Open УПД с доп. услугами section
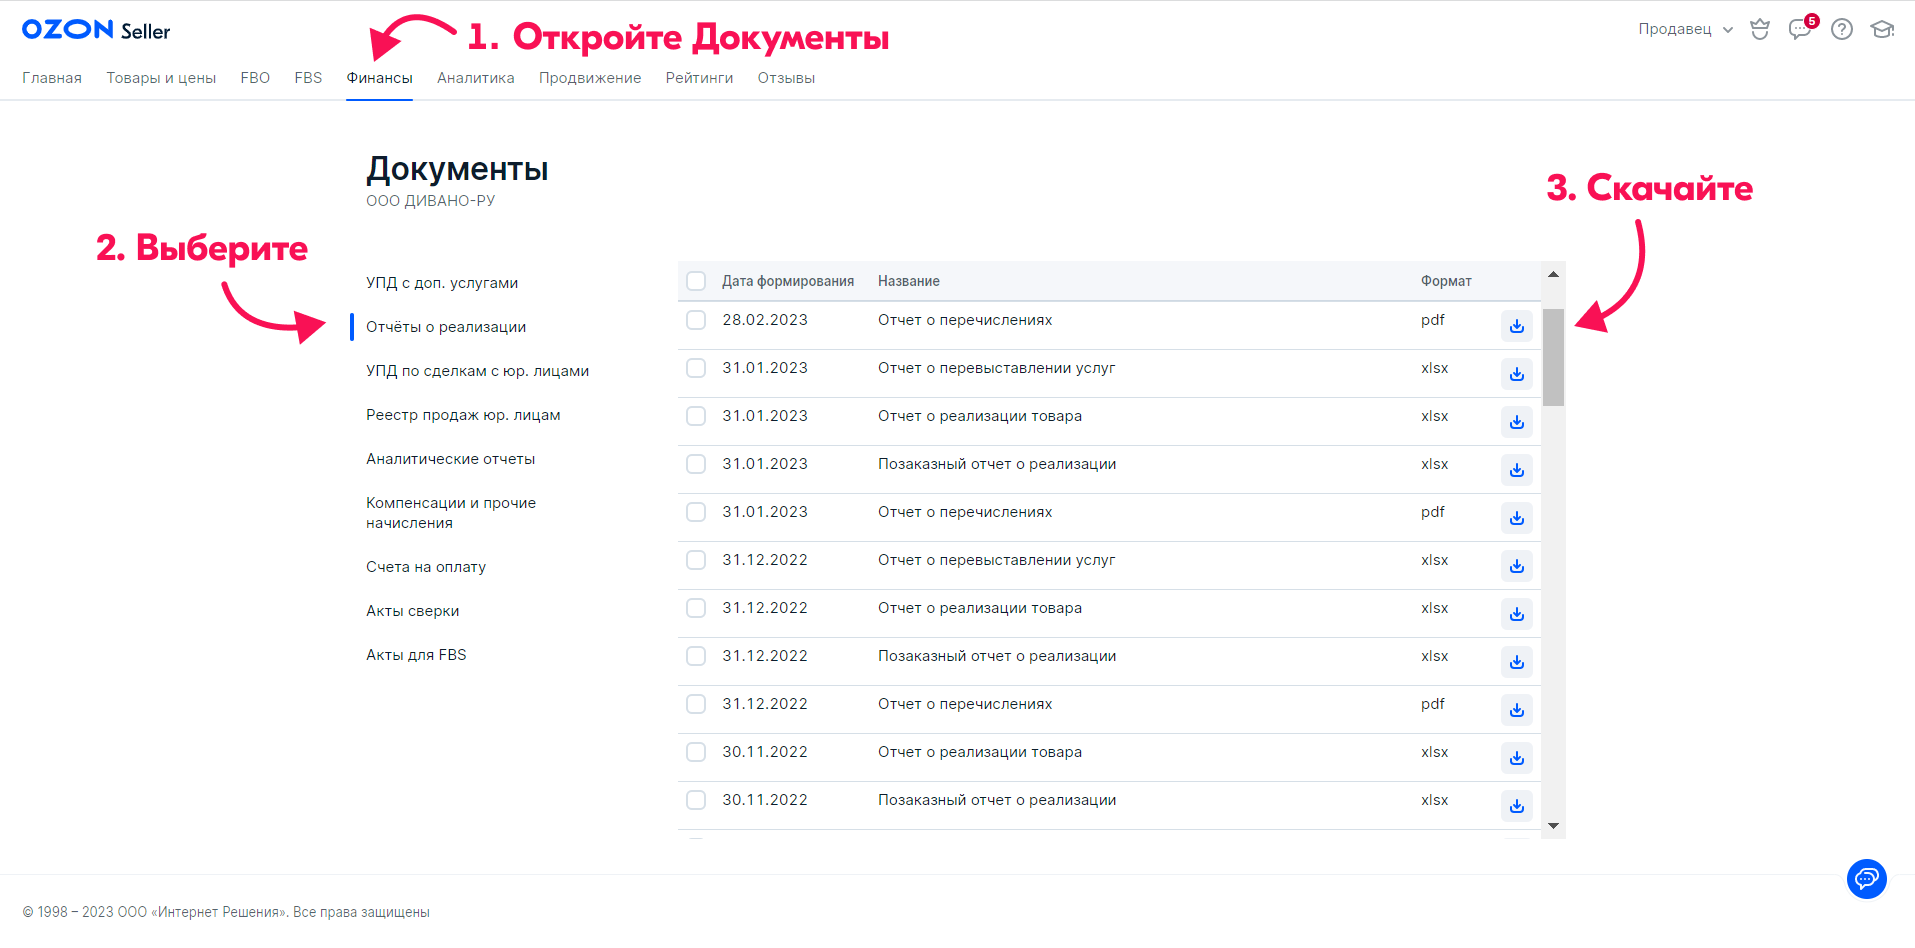The image size is (1915, 948). pos(442,283)
